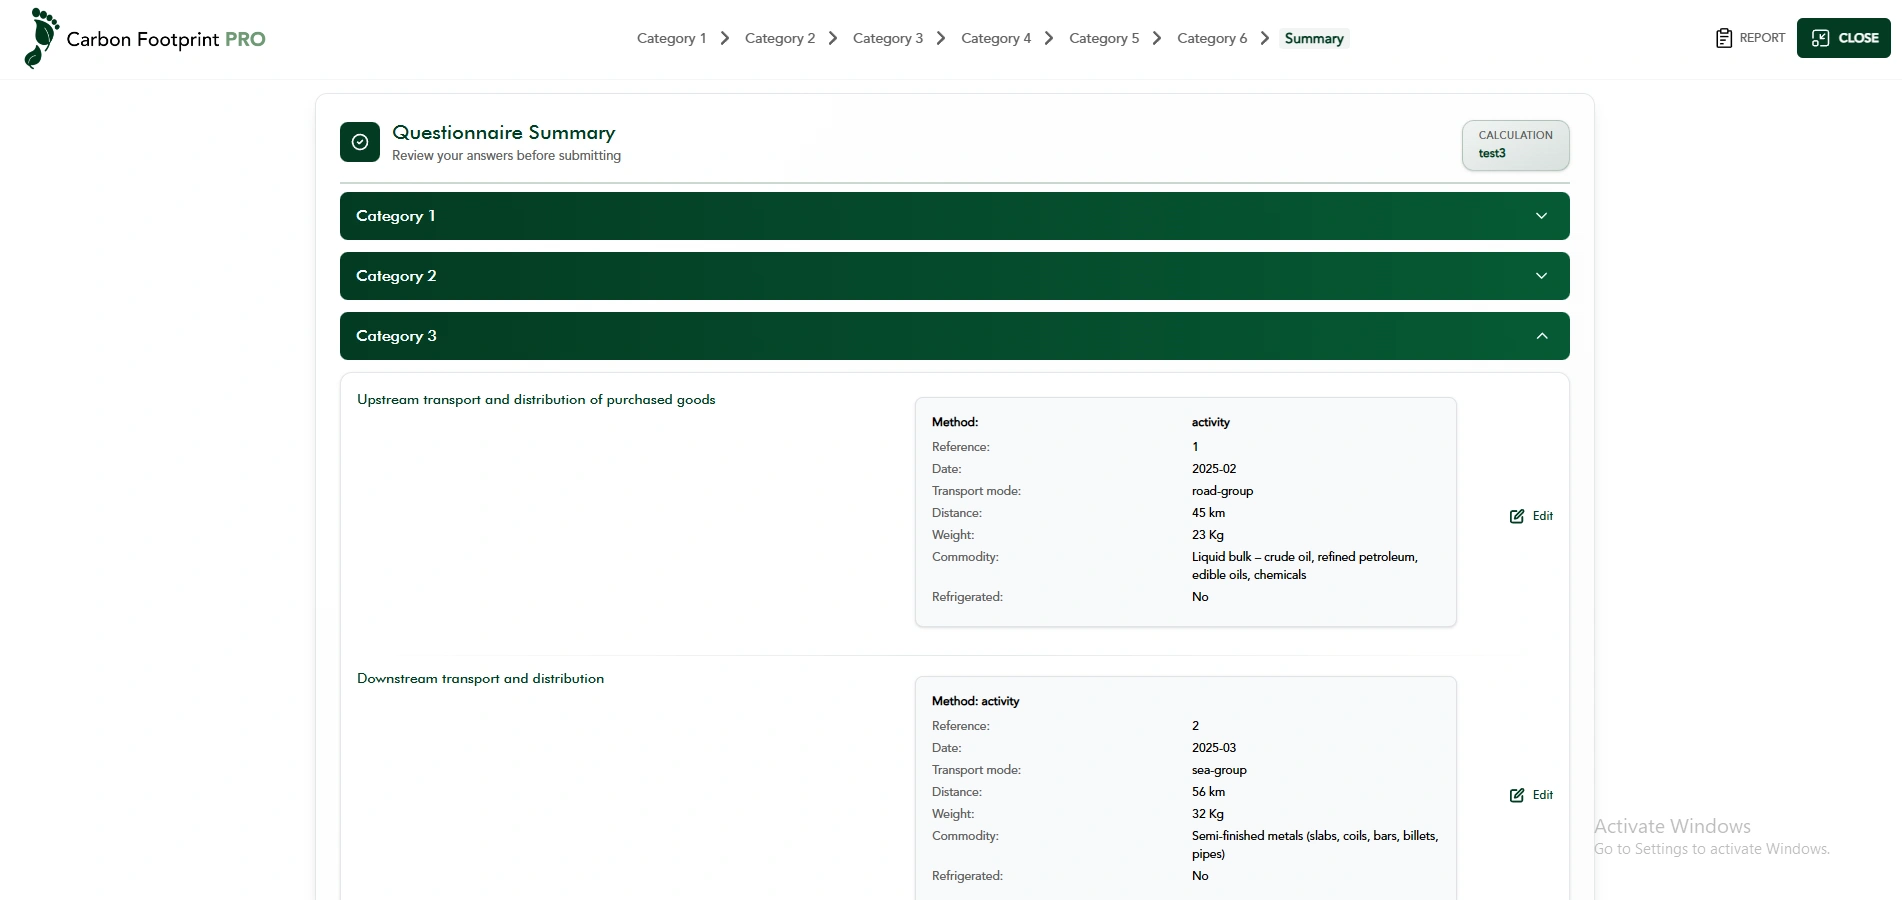Click Edit text for Downstream transport entry
The image size is (1902, 900).
click(1543, 795)
